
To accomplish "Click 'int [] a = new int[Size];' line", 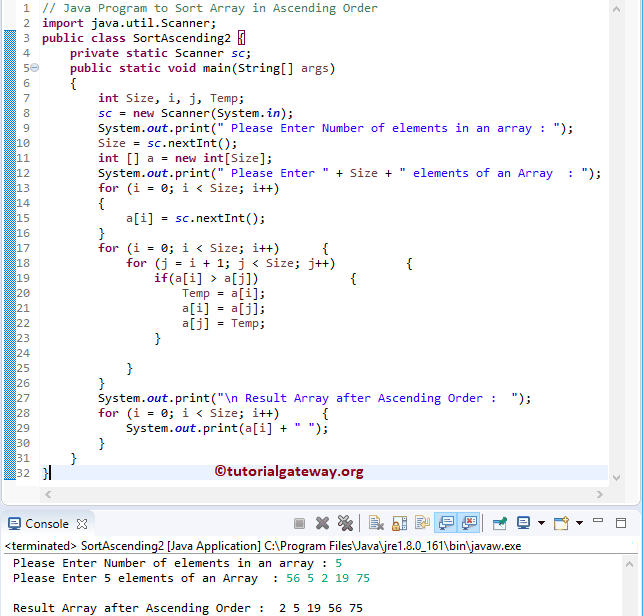I will point(185,158).
